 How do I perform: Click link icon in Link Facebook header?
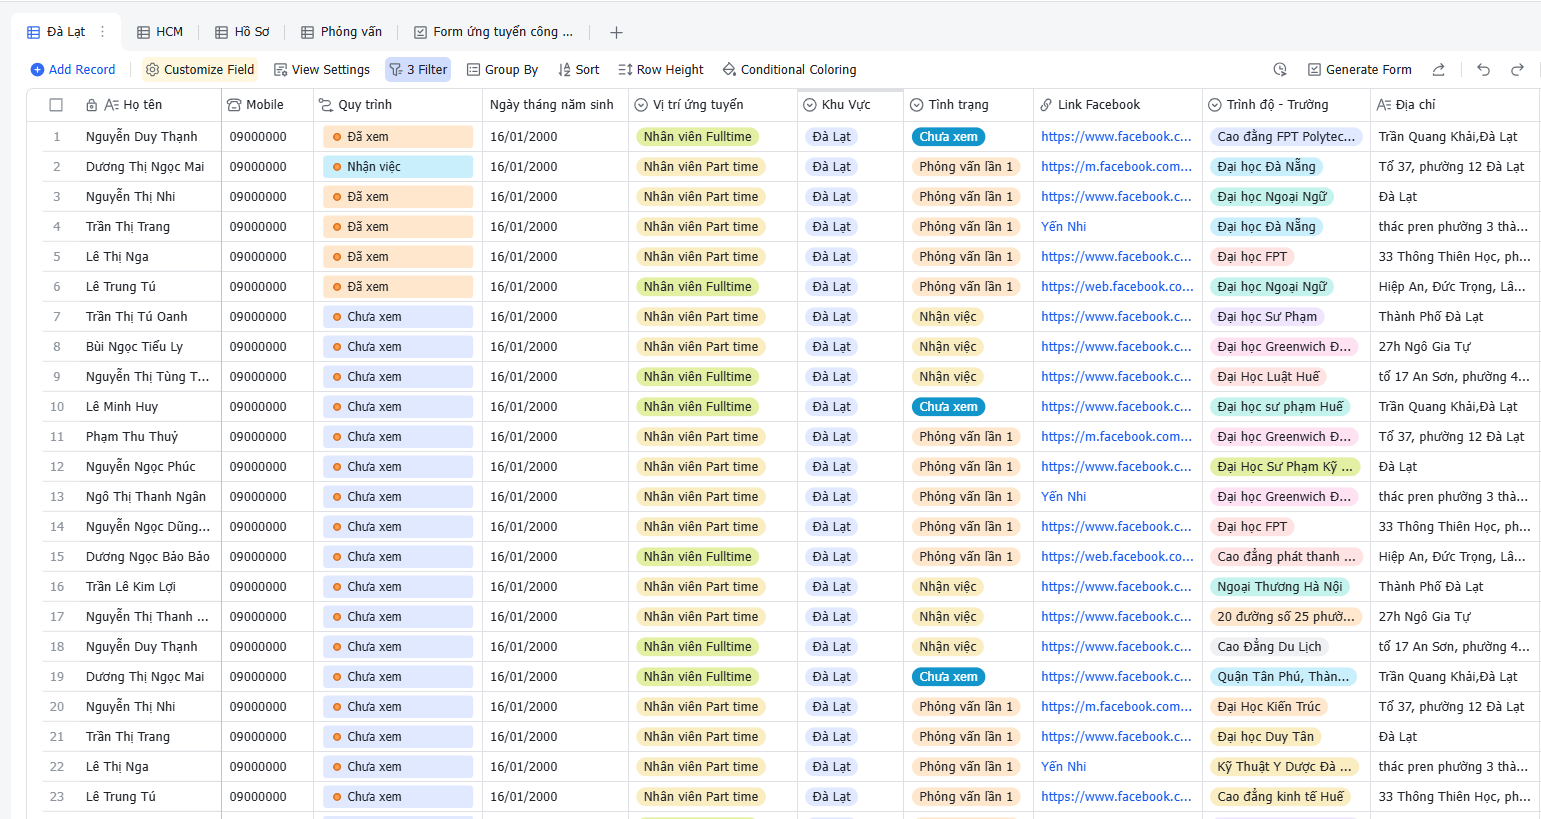coord(1046,105)
